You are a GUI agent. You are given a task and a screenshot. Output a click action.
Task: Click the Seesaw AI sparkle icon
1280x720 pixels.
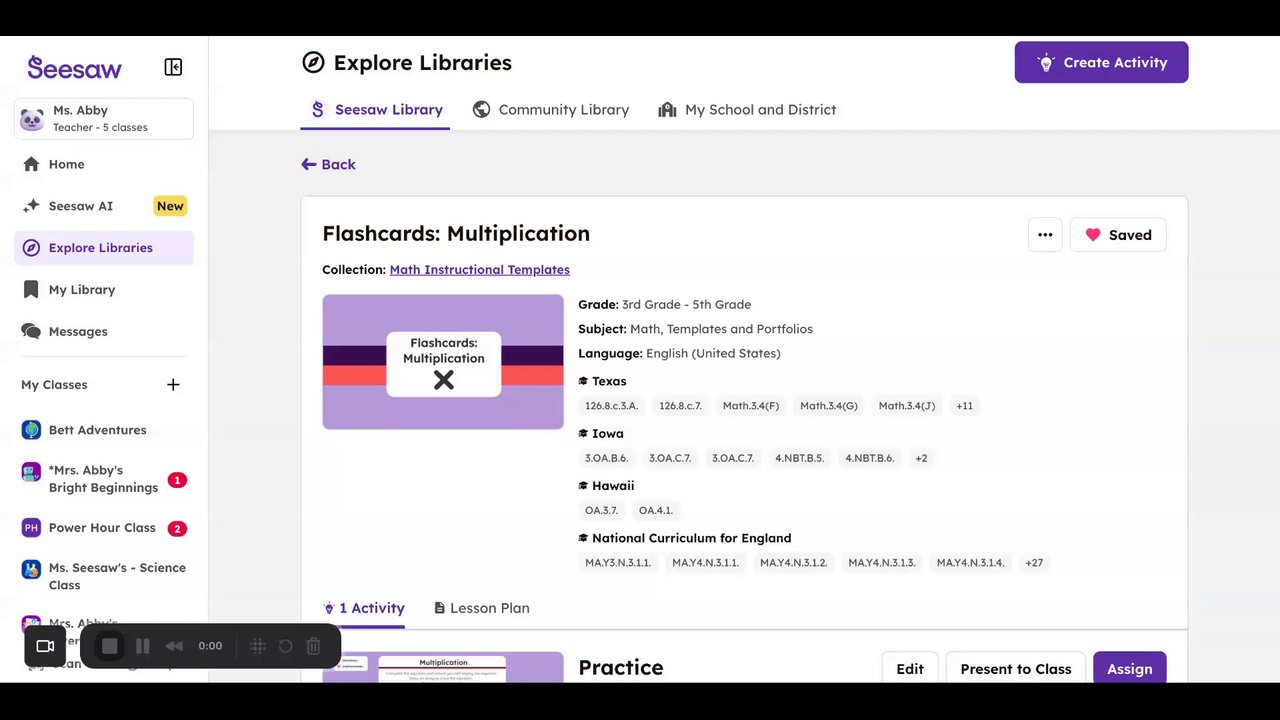click(31, 206)
